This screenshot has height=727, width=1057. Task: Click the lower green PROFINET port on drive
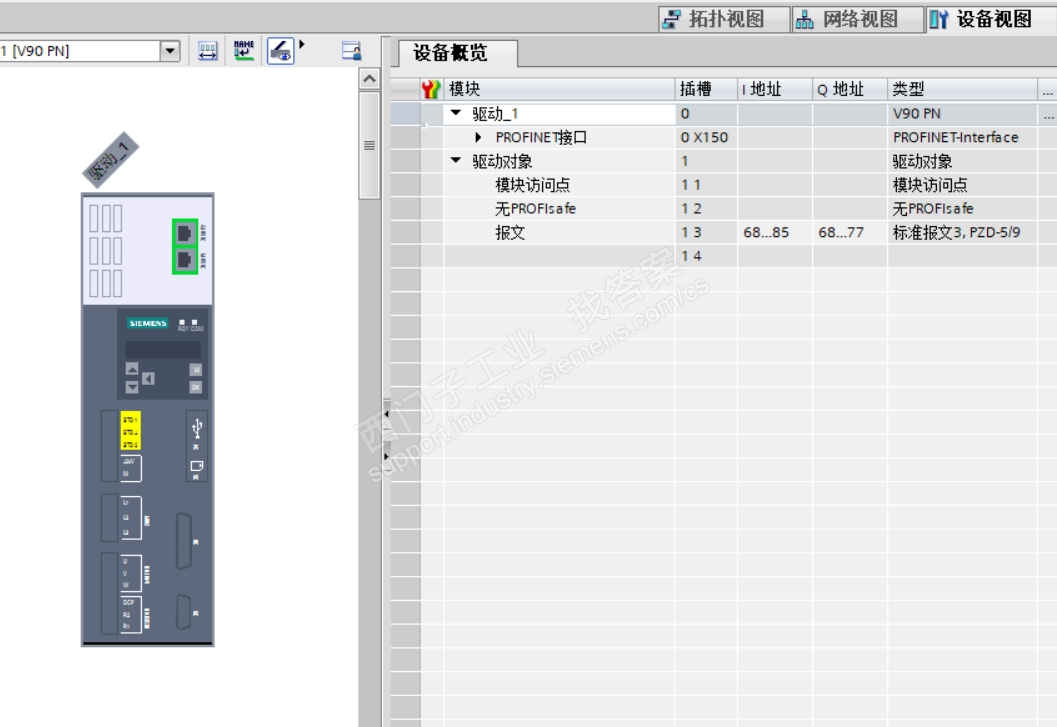[185, 260]
